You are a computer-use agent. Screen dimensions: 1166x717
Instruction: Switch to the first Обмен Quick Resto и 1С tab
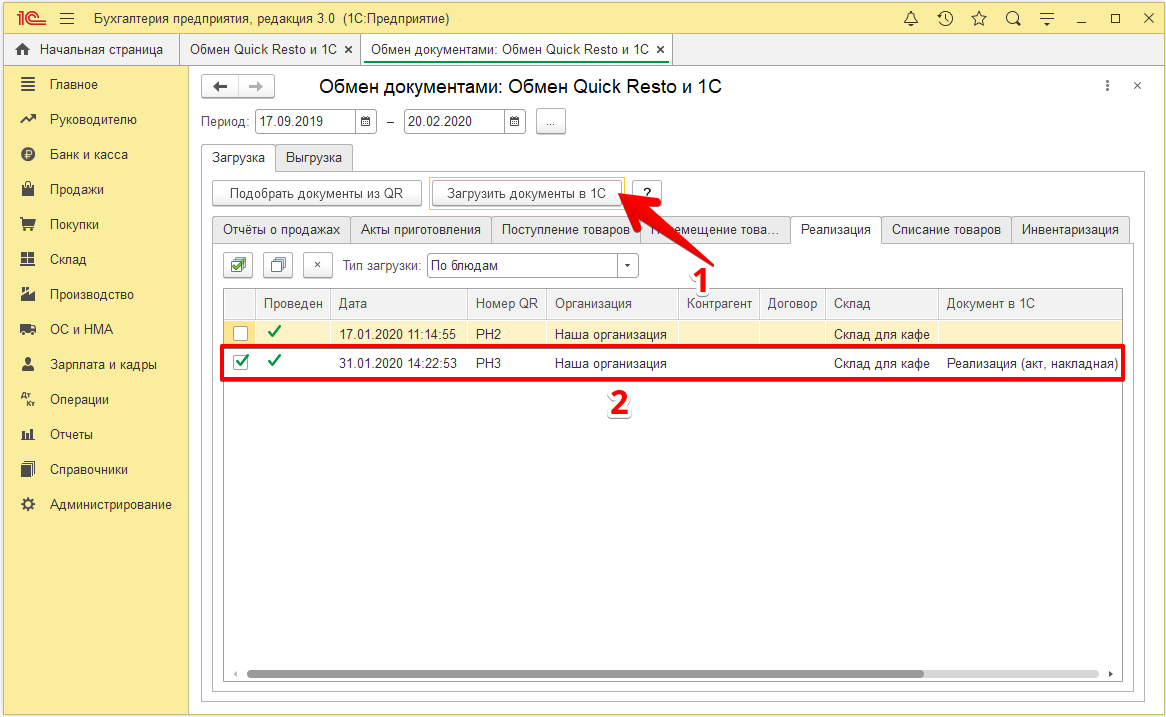[x=263, y=50]
